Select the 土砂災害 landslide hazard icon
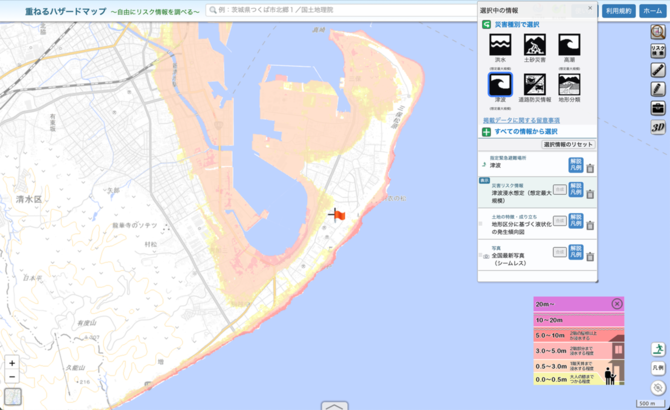670x410 pixels. pyautogui.click(x=534, y=45)
